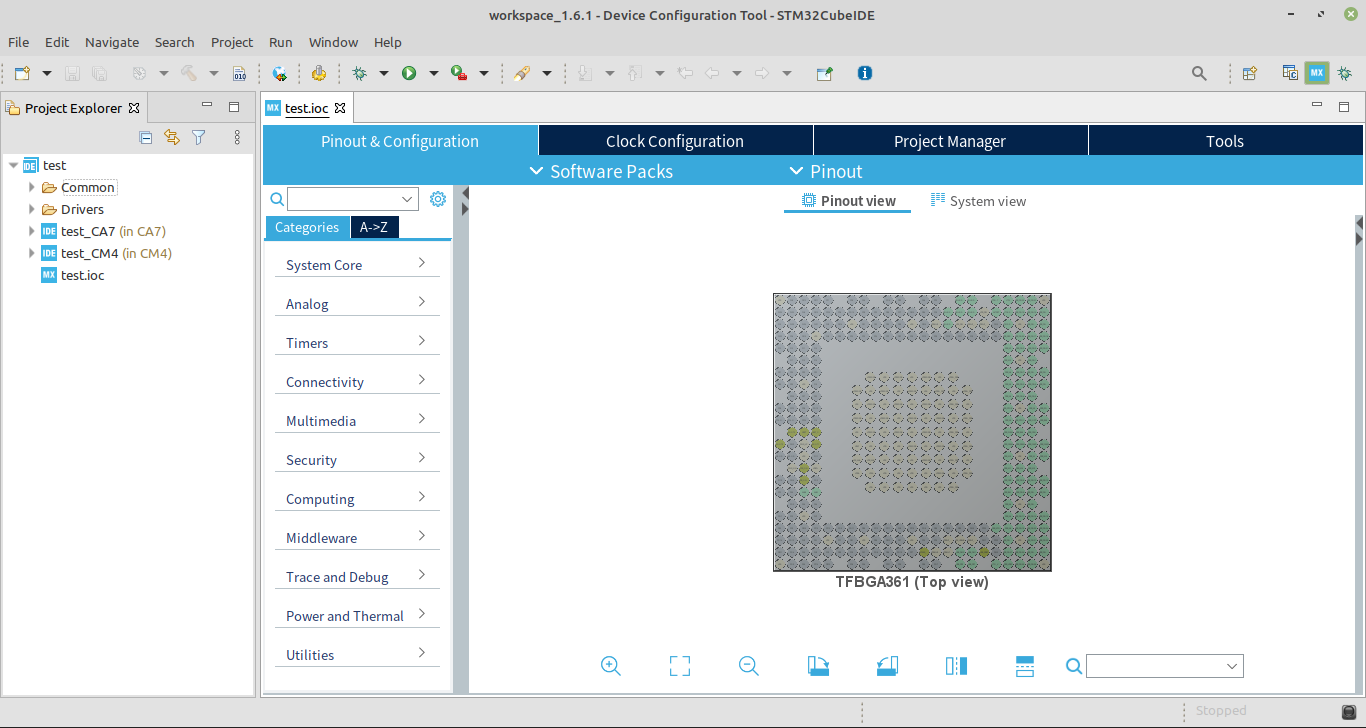The width and height of the screenshot is (1366, 728).
Task: Open the Navigate menu
Action: 112,42
